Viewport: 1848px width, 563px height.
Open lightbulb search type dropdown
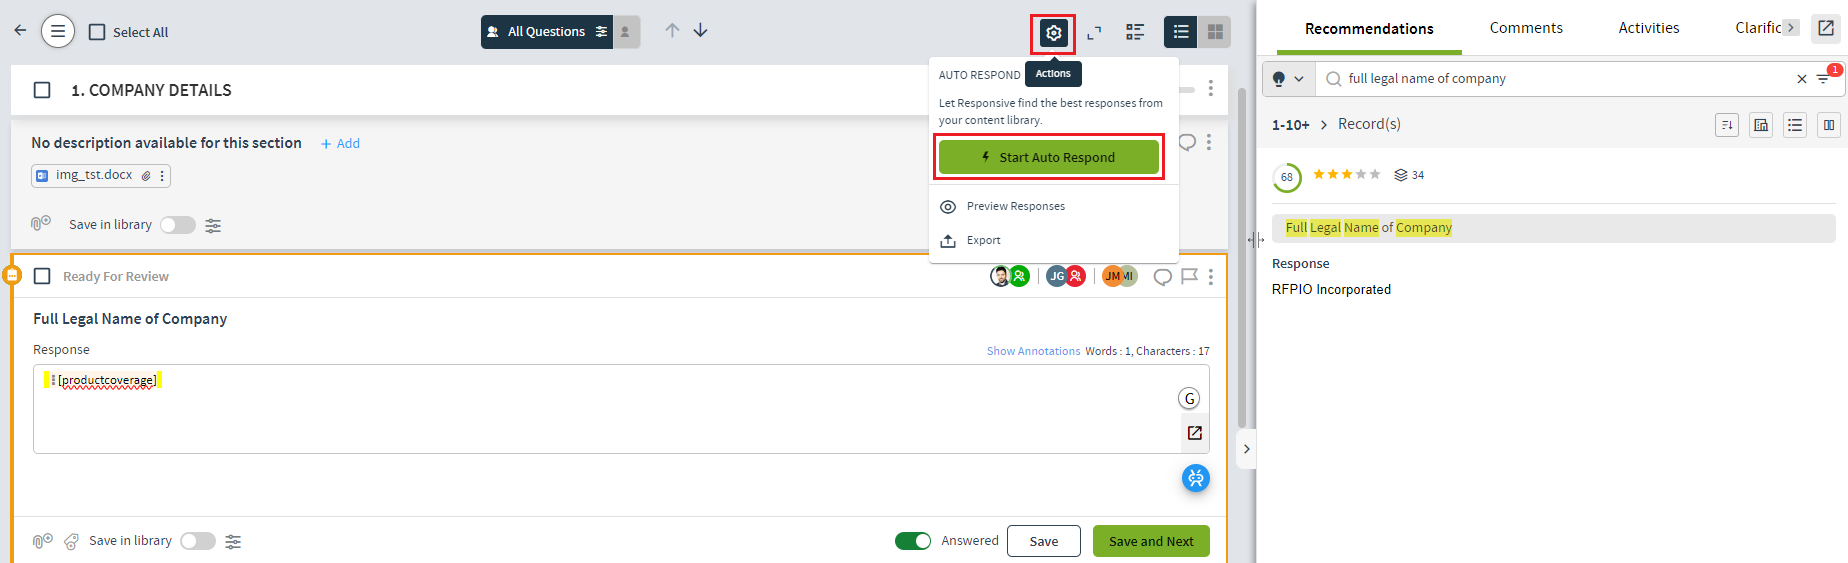pos(1288,79)
